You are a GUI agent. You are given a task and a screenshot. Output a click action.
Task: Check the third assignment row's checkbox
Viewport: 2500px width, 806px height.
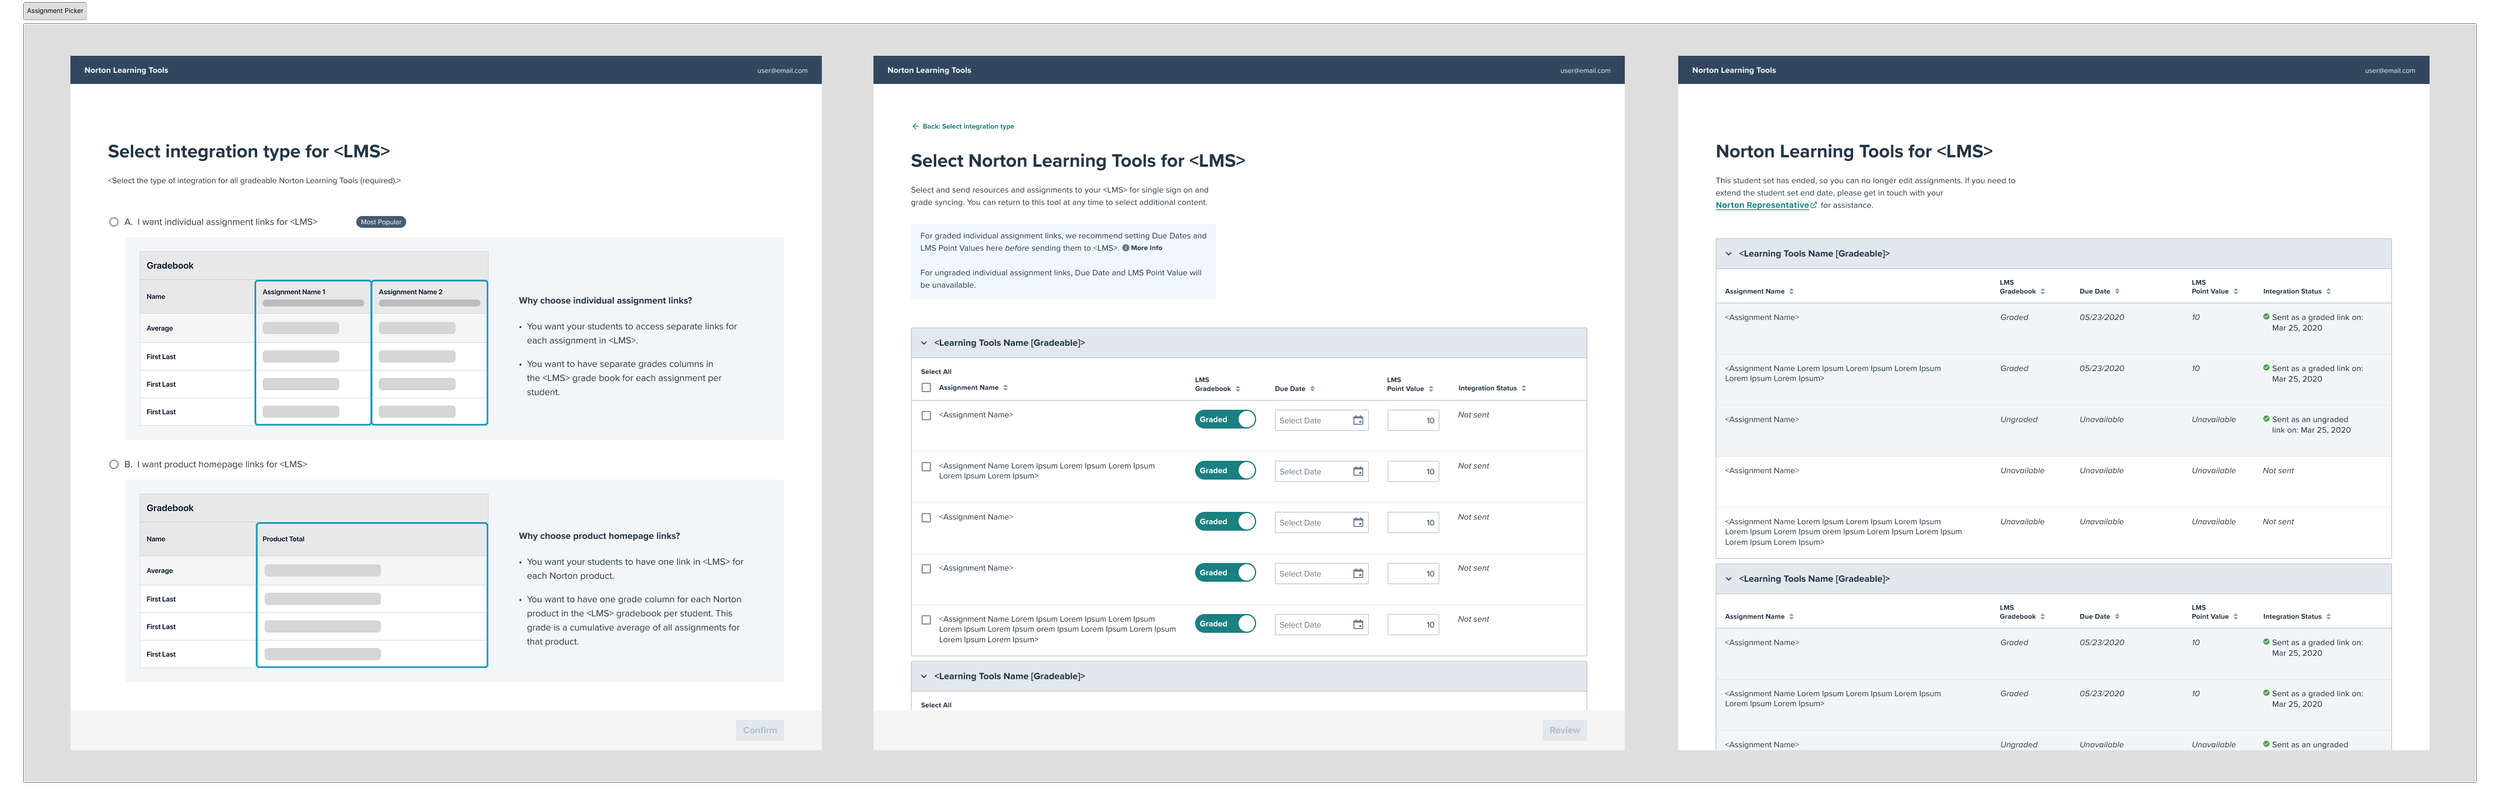pos(926,518)
